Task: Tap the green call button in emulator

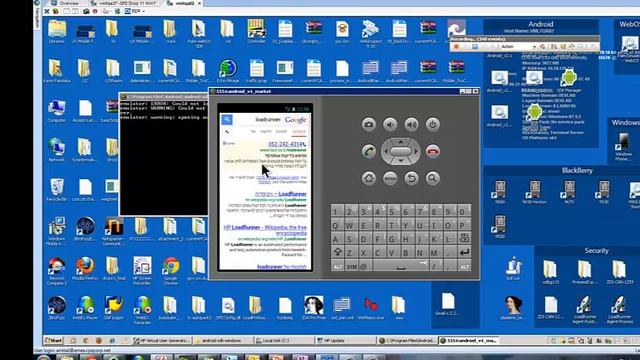Action: 369,151
